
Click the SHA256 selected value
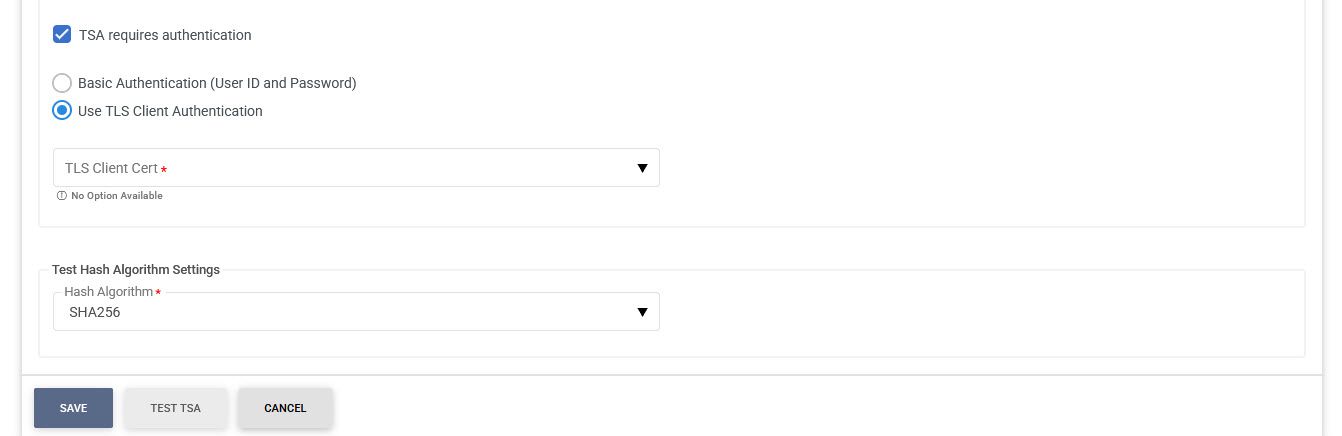pyautogui.click(x=95, y=313)
